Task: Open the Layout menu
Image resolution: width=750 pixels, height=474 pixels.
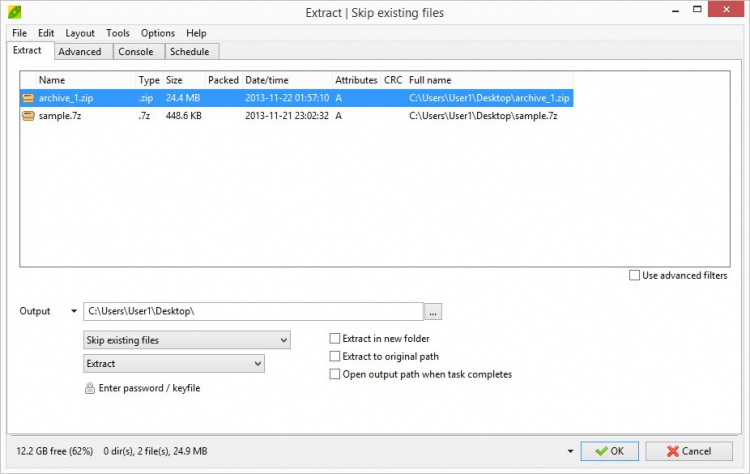Action: point(80,33)
